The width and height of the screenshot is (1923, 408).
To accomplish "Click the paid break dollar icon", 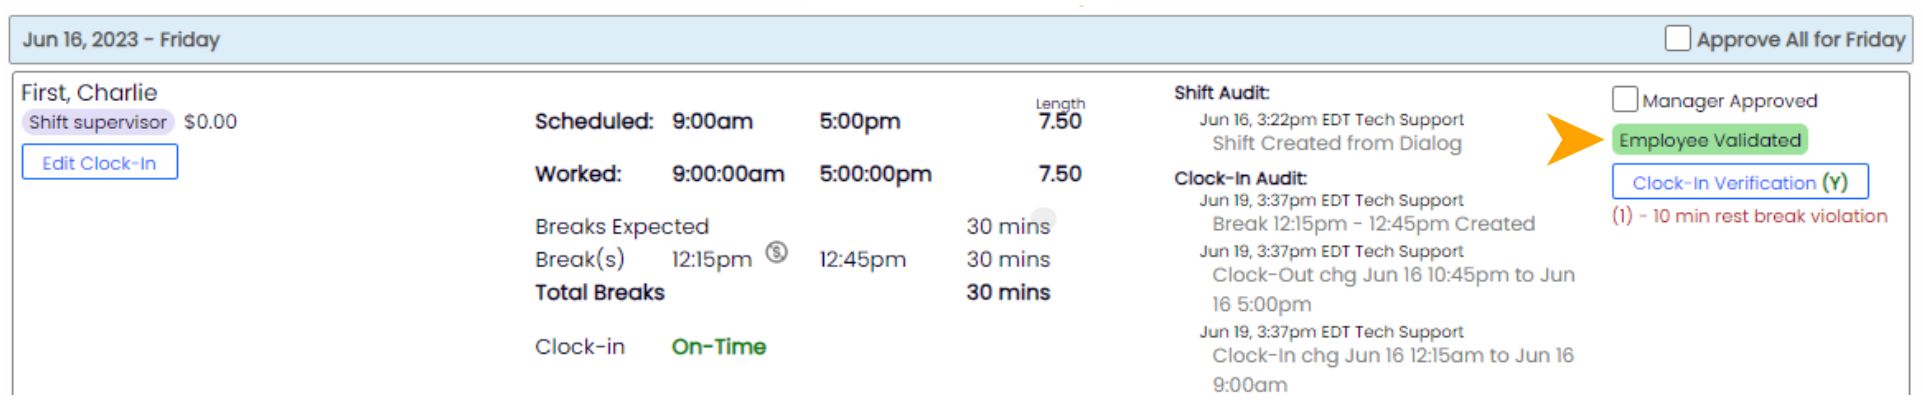I will (776, 252).
